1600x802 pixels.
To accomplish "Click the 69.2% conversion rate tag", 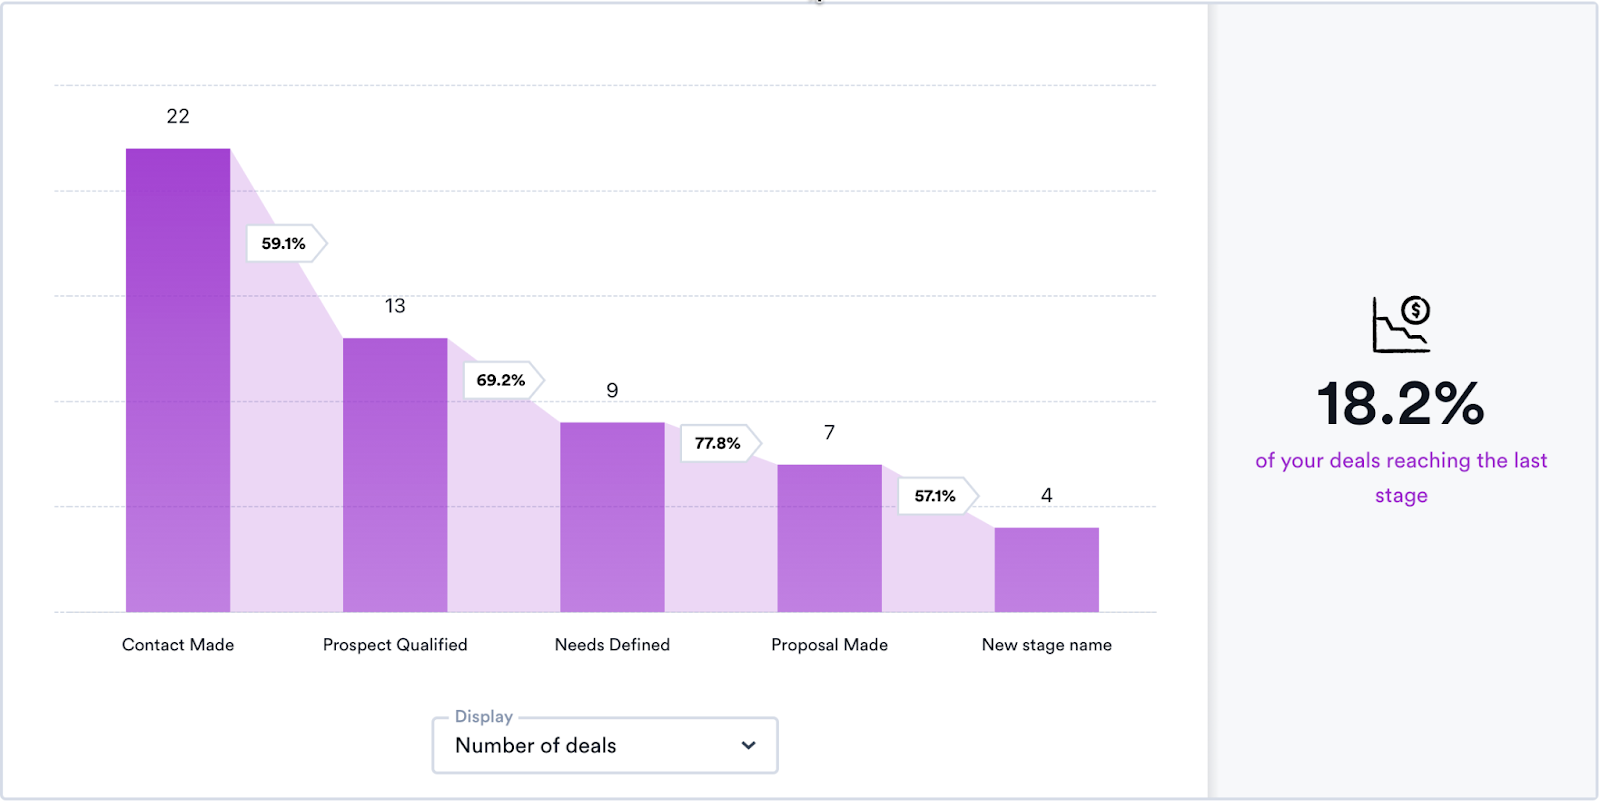I will [x=504, y=380].
